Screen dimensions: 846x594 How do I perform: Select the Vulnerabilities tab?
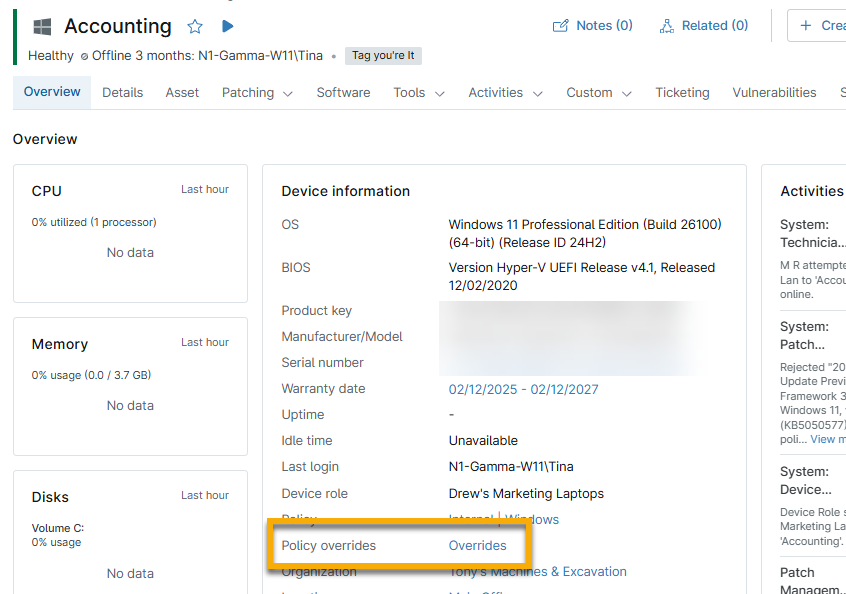(x=774, y=92)
